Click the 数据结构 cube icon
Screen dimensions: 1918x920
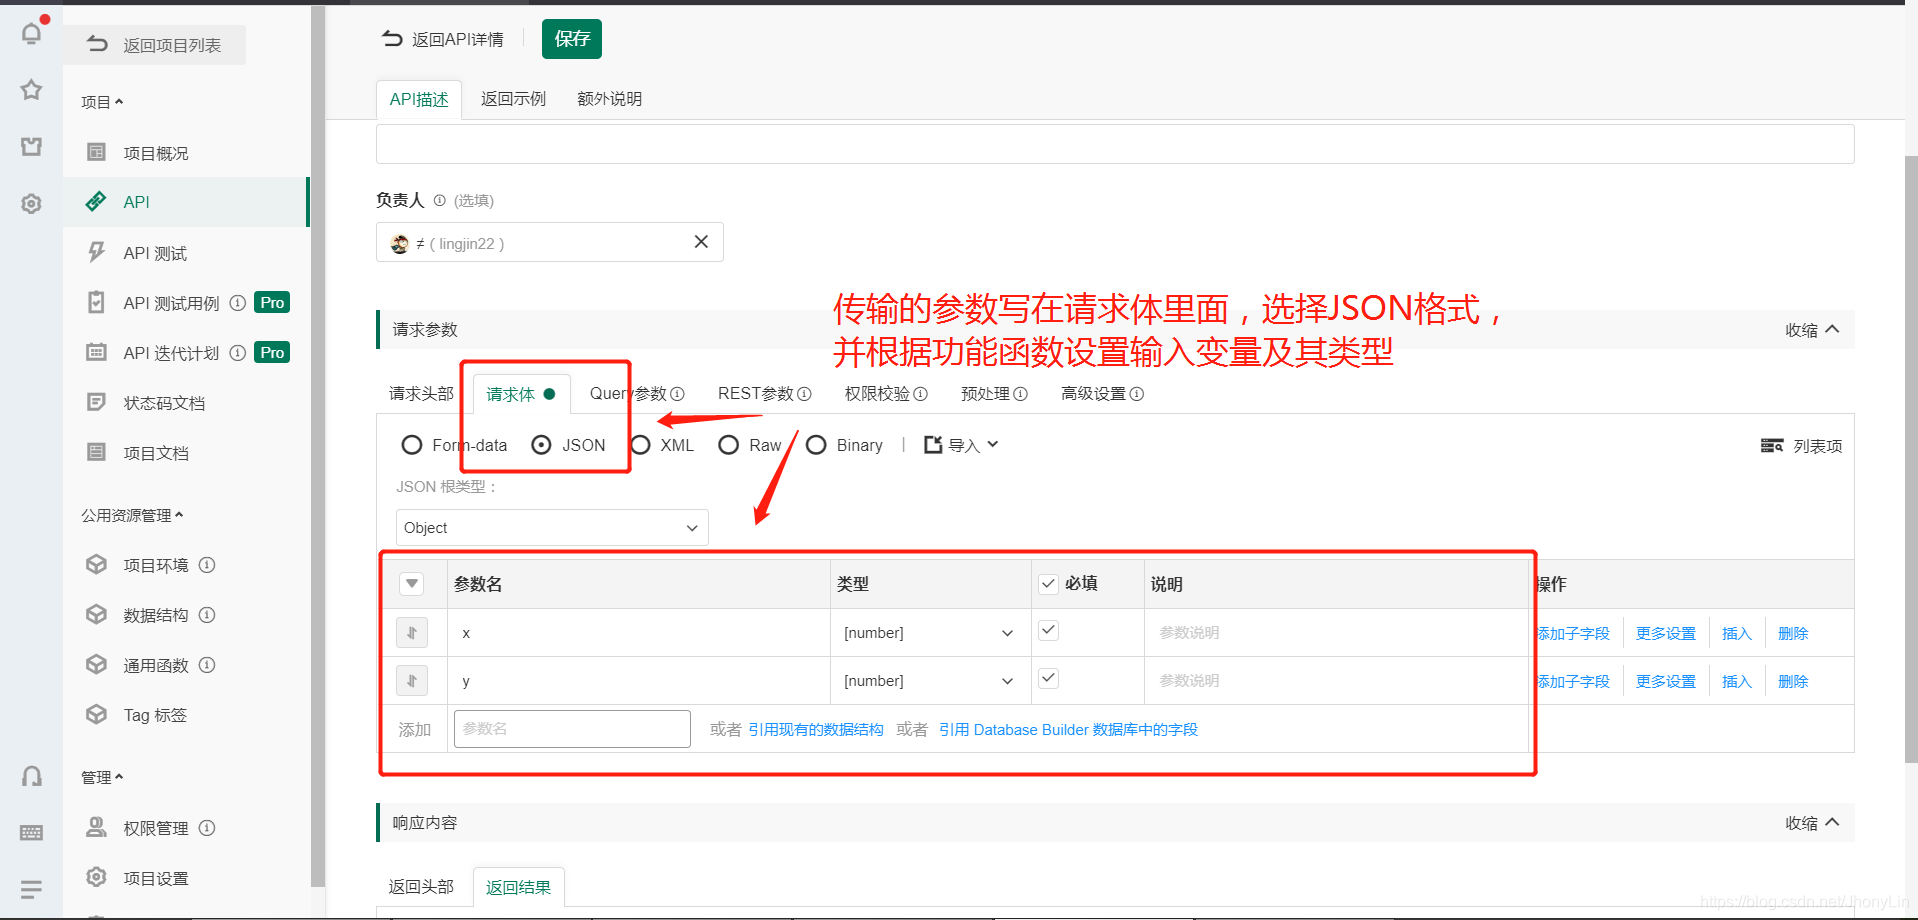pos(95,614)
